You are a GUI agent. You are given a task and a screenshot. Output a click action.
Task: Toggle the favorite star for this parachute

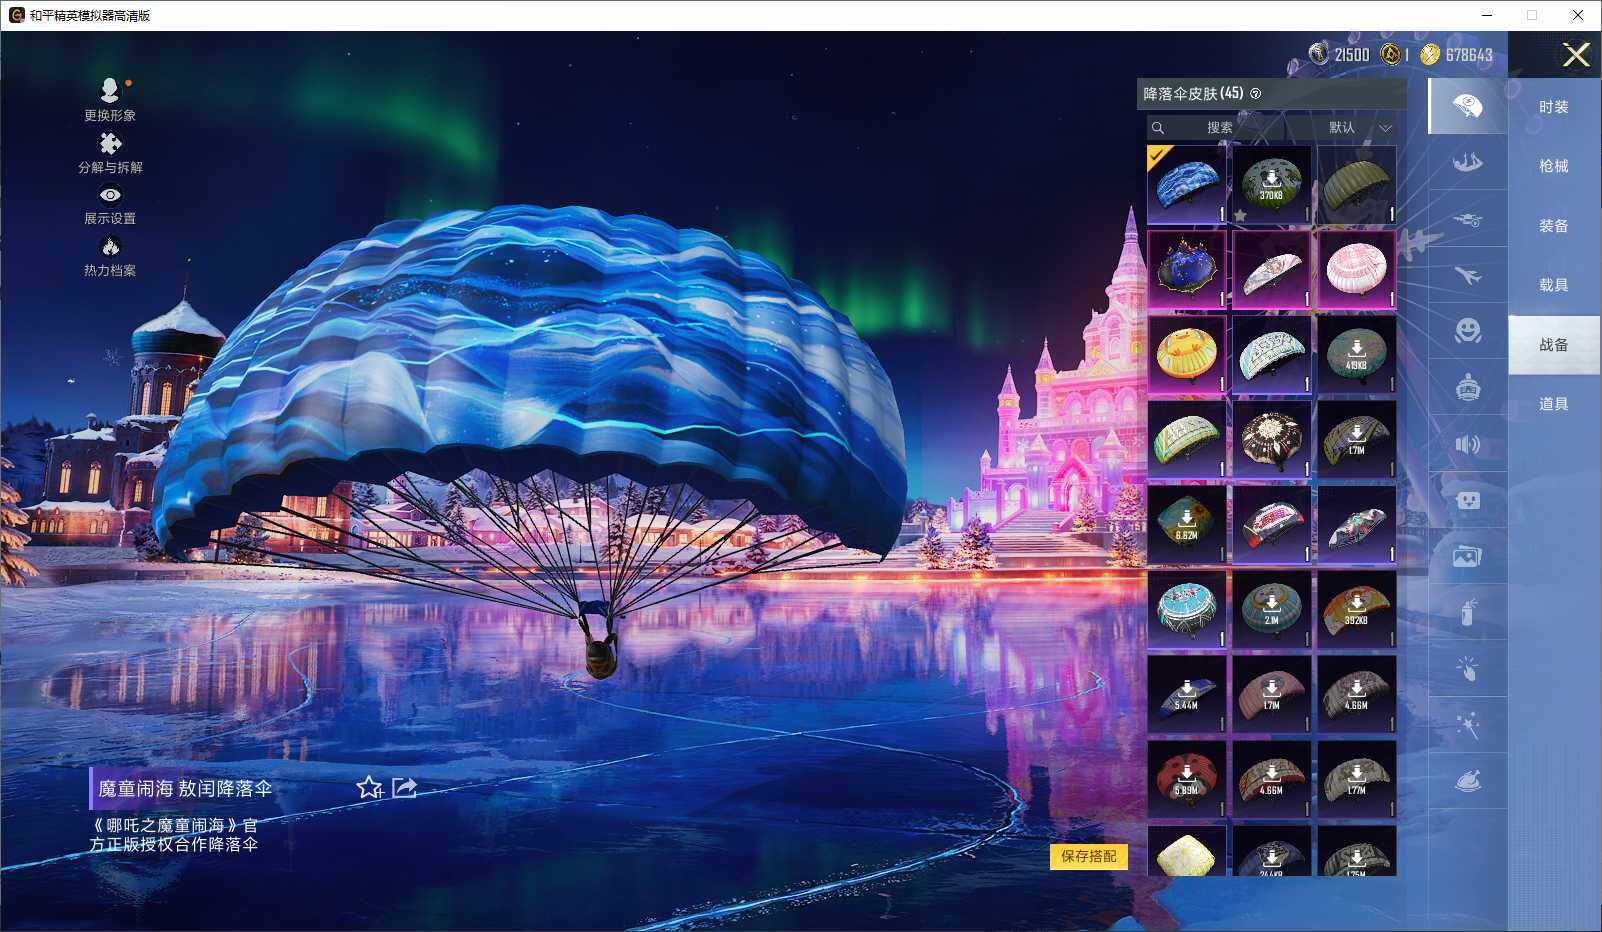pos(369,788)
